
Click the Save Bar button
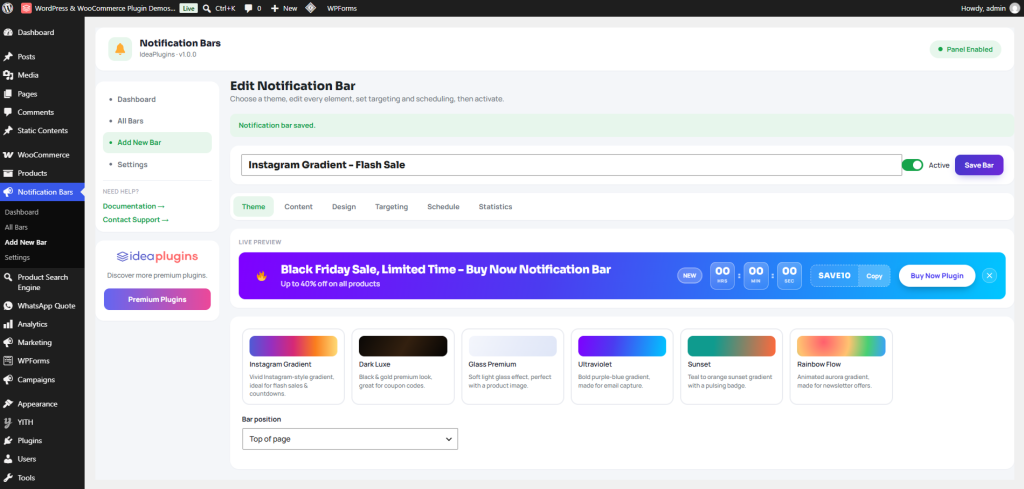pos(979,165)
